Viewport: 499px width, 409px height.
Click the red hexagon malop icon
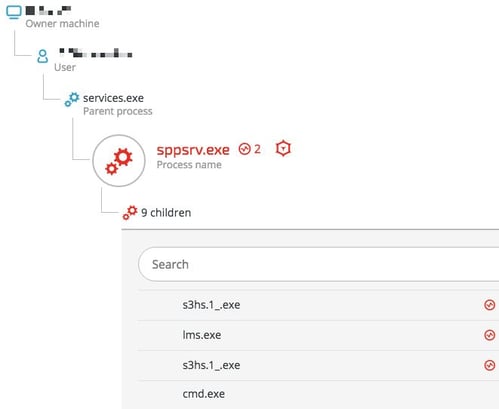point(283,148)
